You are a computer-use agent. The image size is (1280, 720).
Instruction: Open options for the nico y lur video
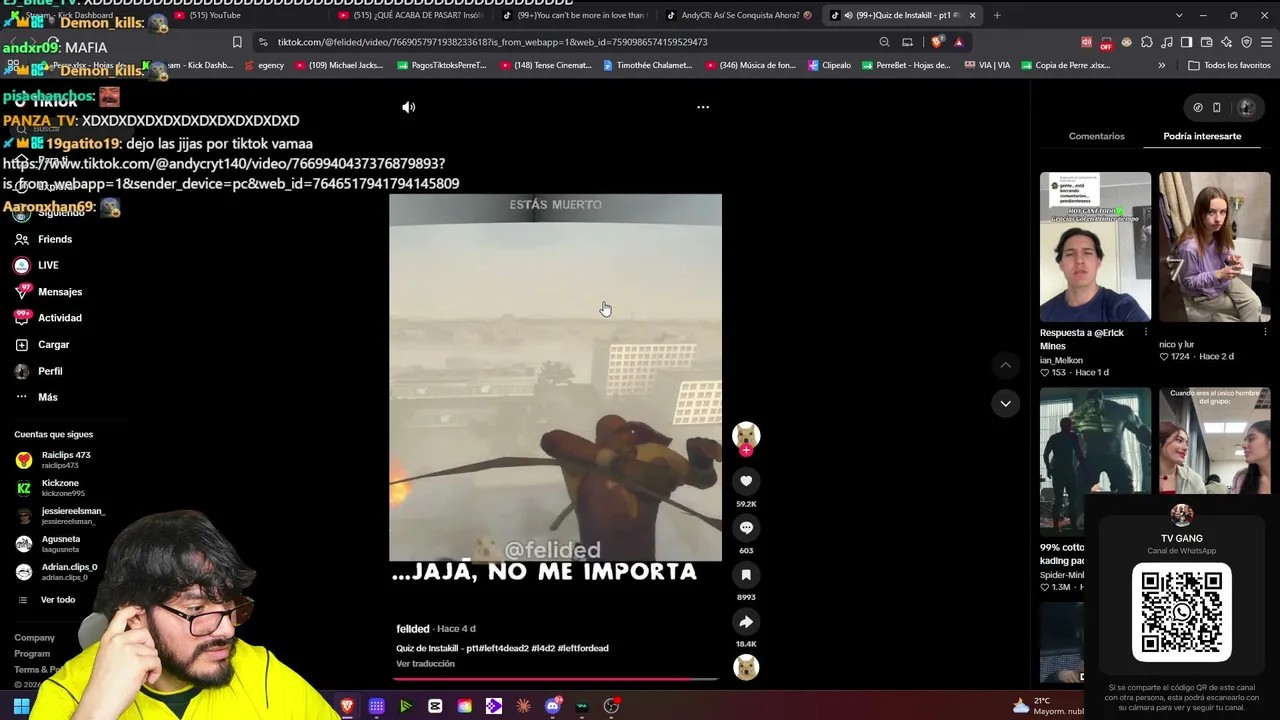[x=1265, y=333]
